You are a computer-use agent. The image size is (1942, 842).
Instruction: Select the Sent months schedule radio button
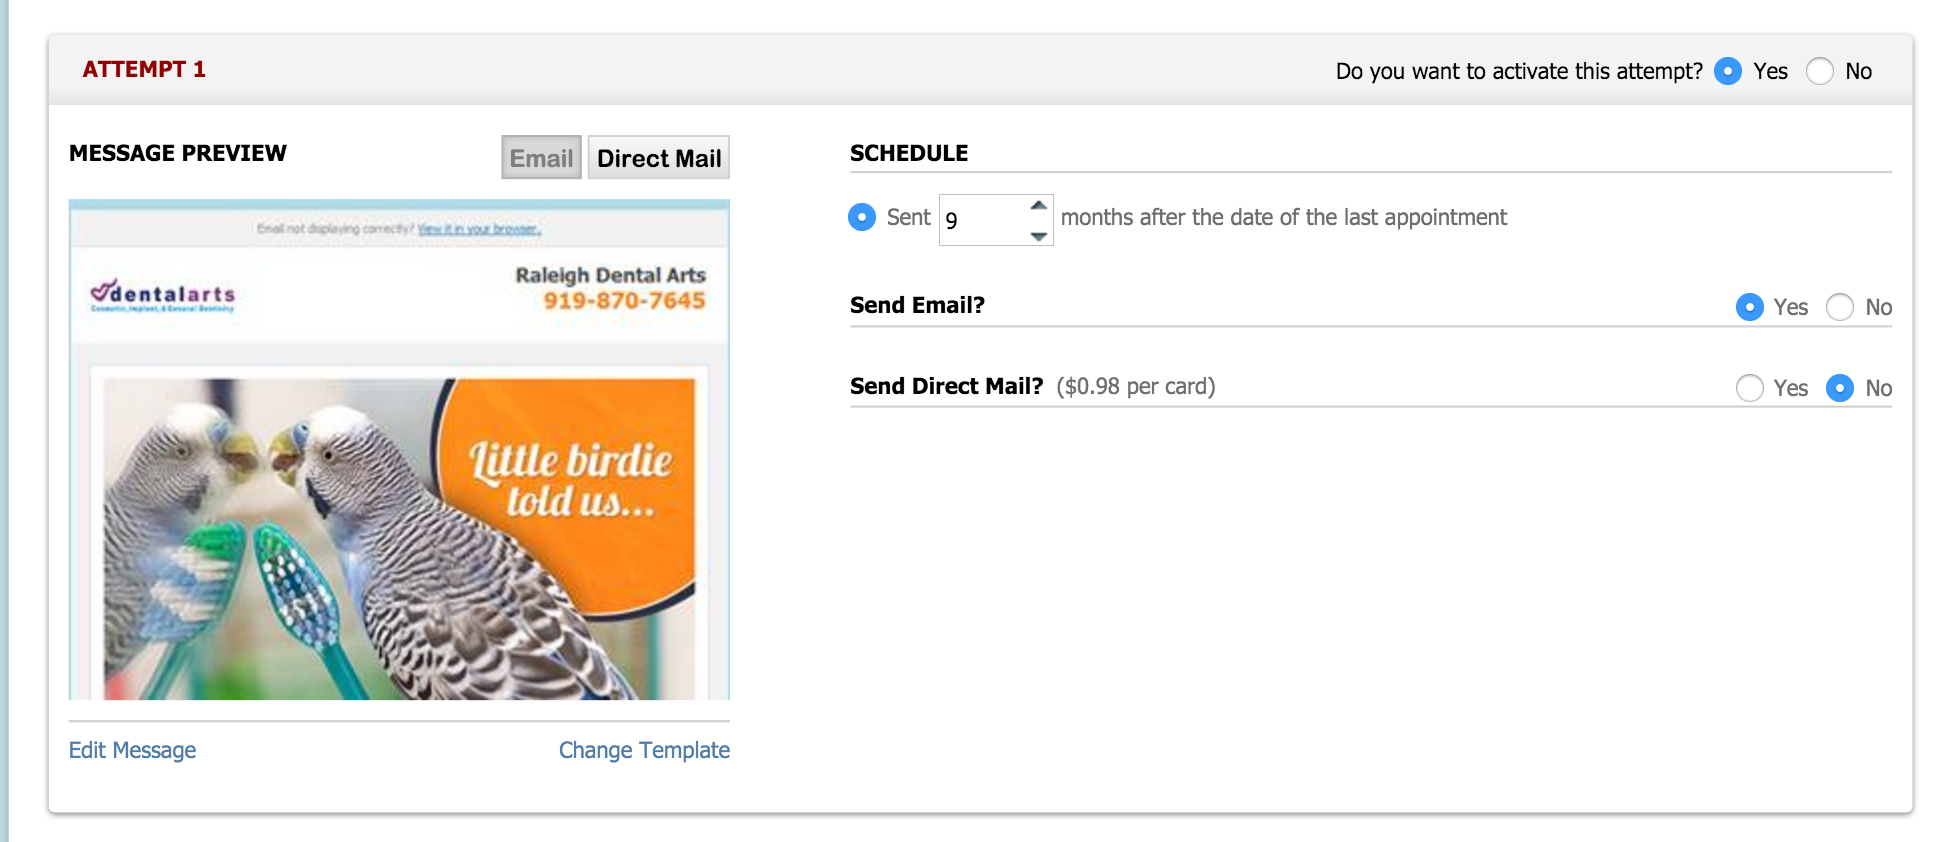(x=862, y=217)
